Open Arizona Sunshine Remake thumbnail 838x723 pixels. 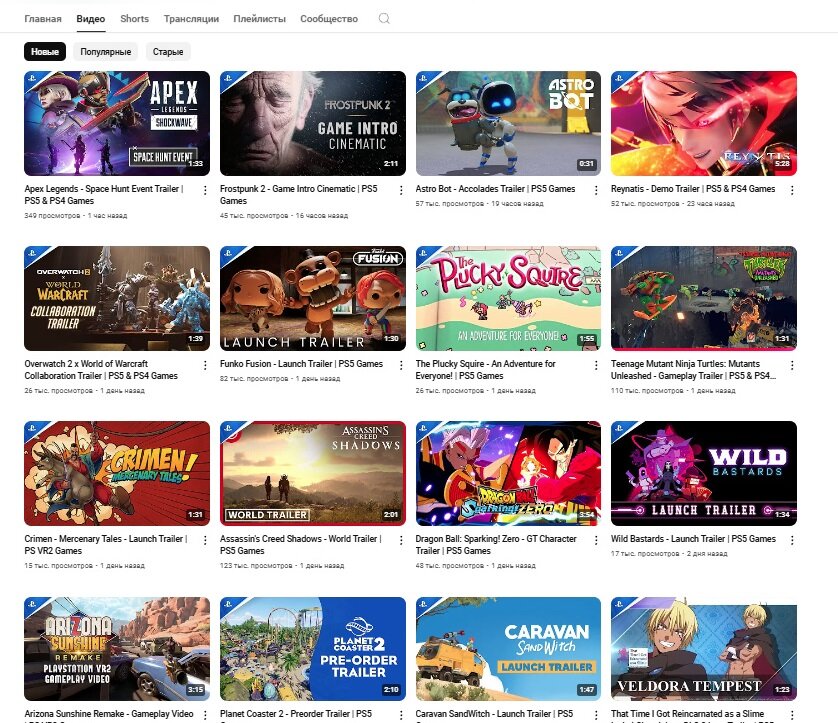tap(117, 649)
